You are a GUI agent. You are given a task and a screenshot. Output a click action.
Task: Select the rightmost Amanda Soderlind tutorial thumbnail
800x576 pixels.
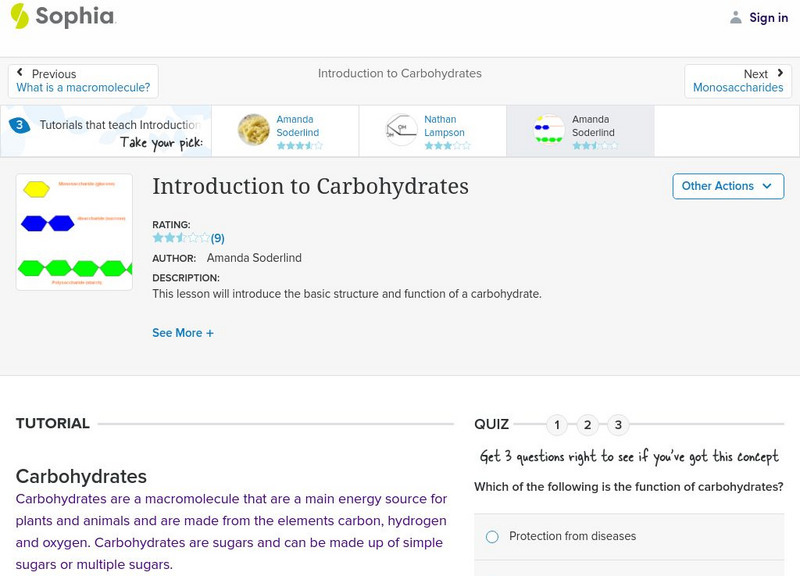click(x=547, y=130)
